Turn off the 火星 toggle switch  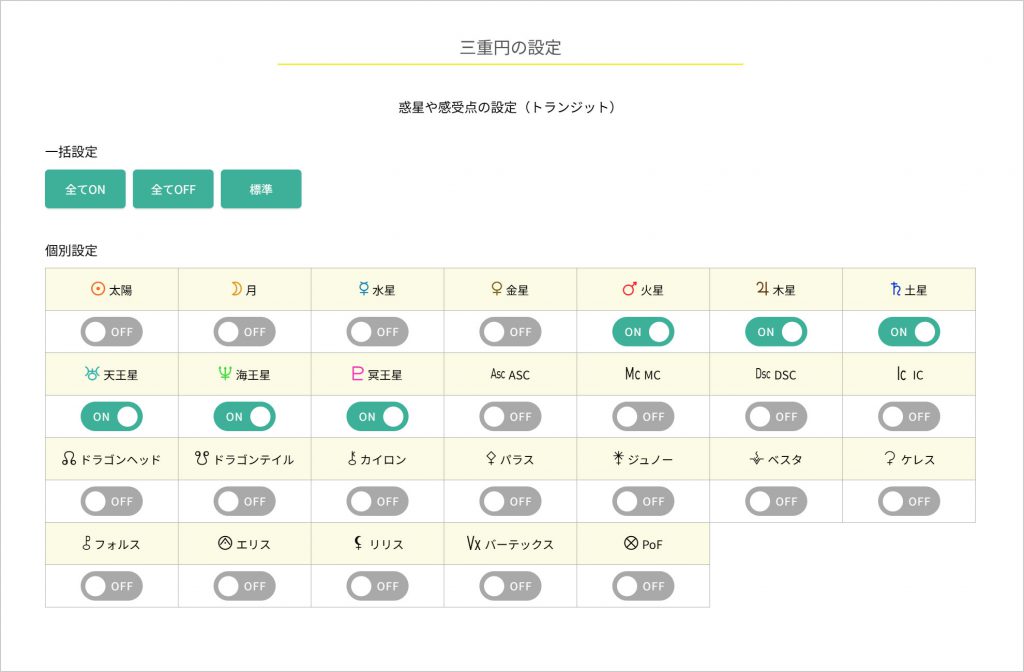coord(643,331)
